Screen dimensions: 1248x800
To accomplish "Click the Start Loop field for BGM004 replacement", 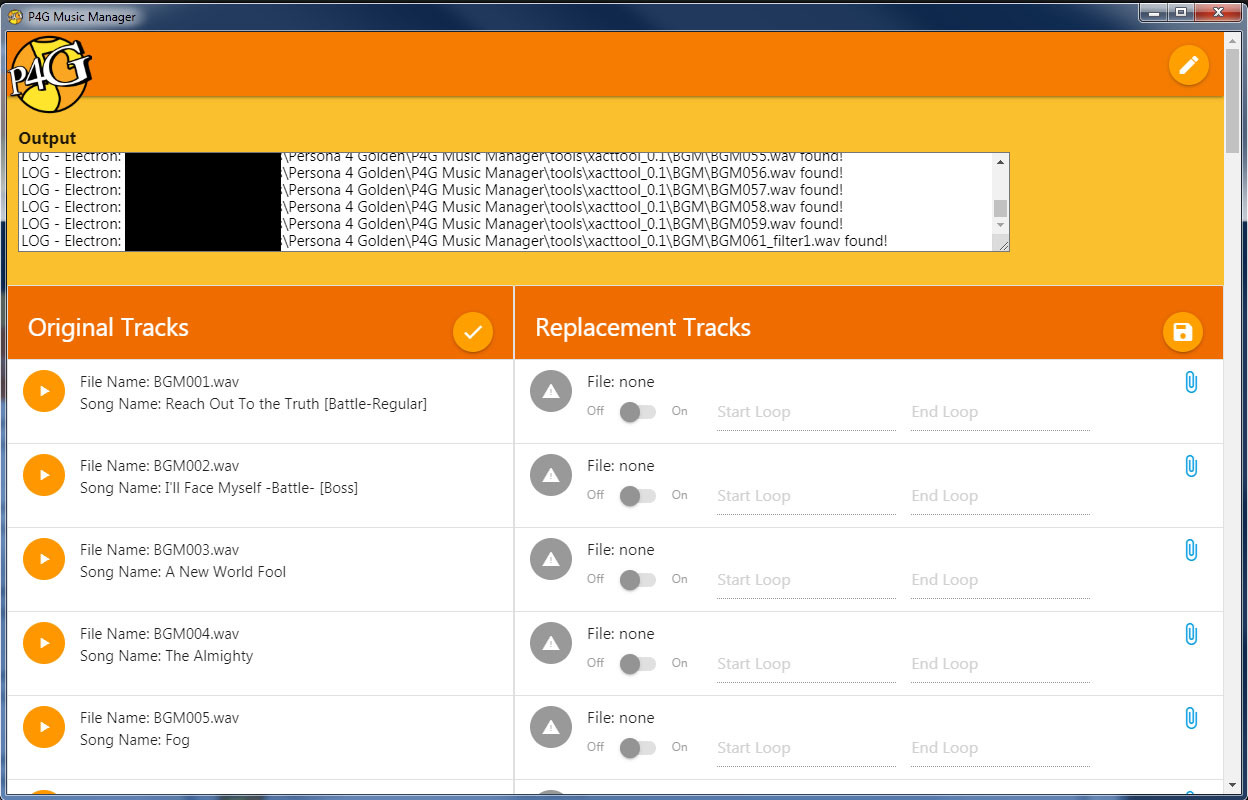I will click(x=806, y=666).
